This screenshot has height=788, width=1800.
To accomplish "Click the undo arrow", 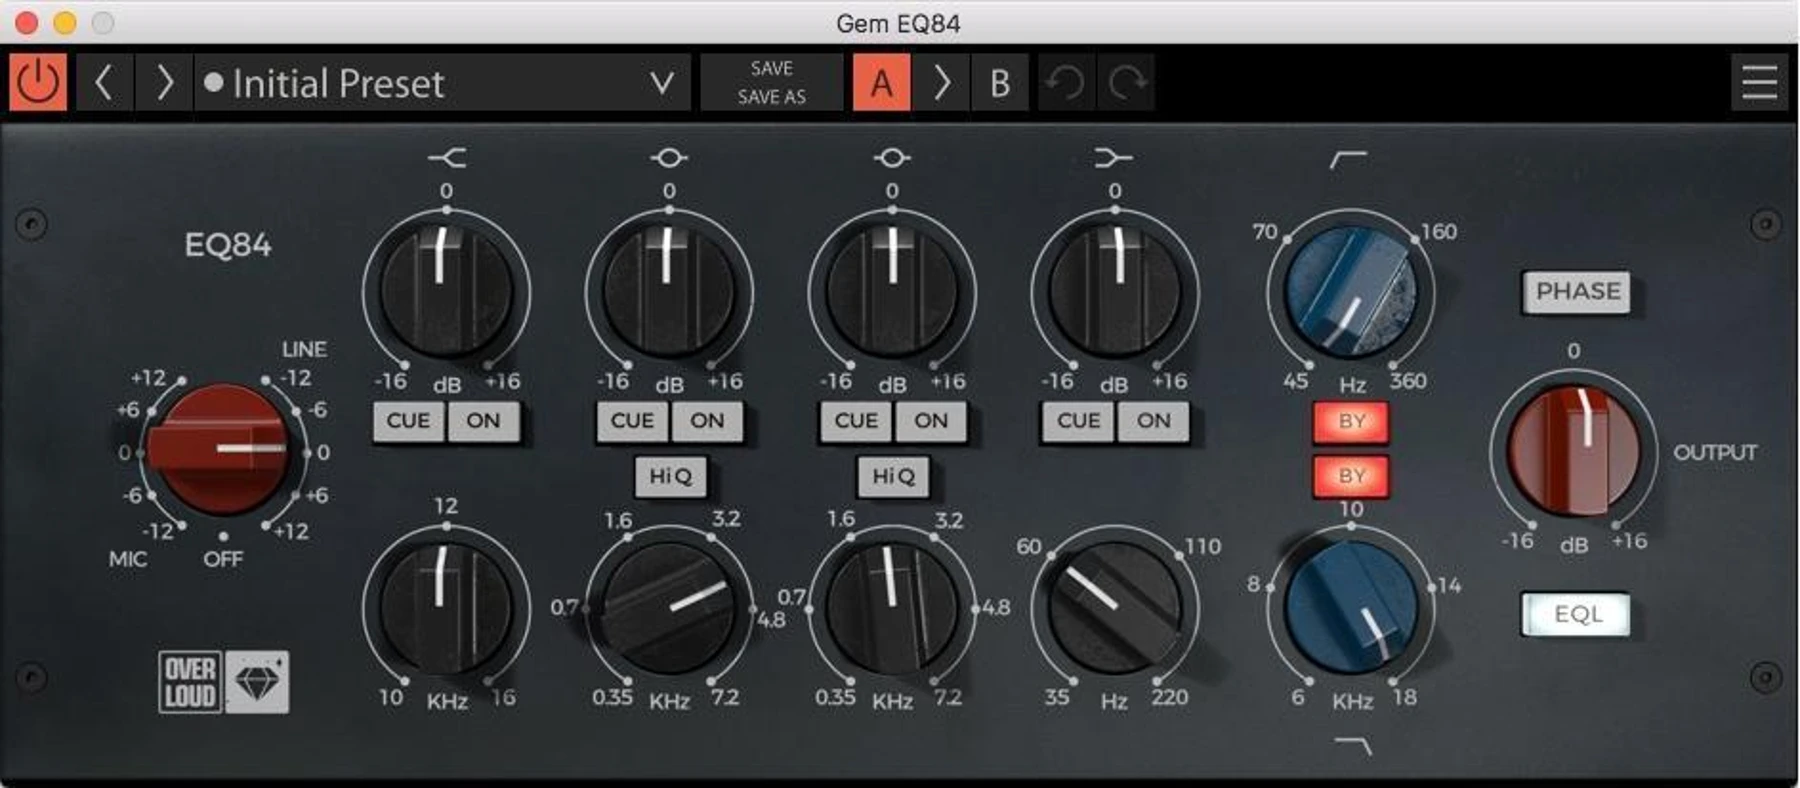I will coord(1066,82).
